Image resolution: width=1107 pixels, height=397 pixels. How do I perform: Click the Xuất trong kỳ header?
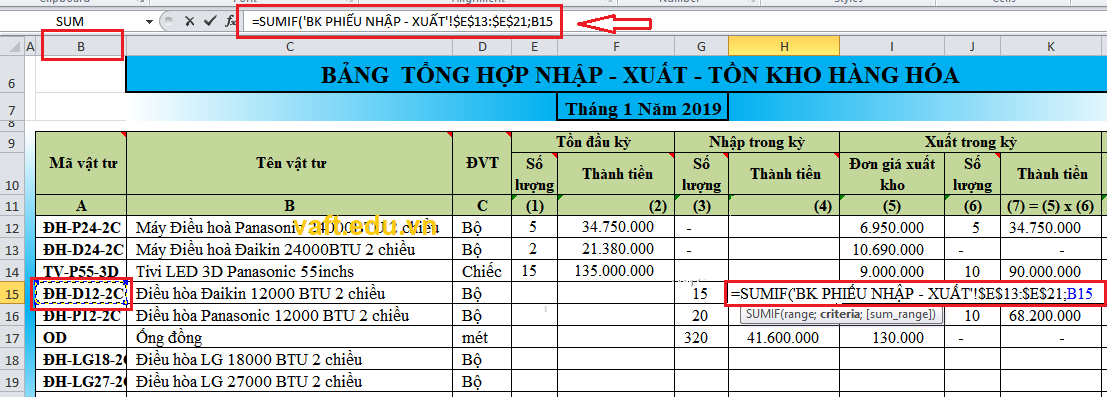click(x=970, y=141)
